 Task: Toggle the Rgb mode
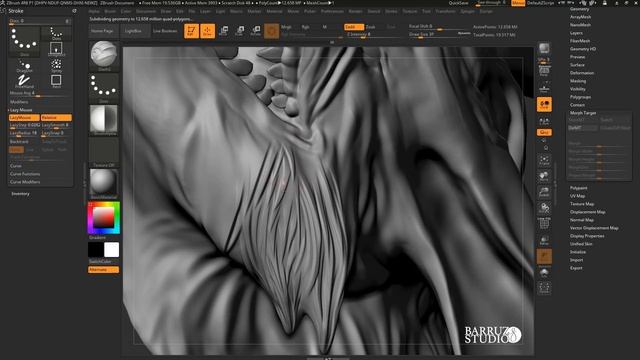point(305,27)
